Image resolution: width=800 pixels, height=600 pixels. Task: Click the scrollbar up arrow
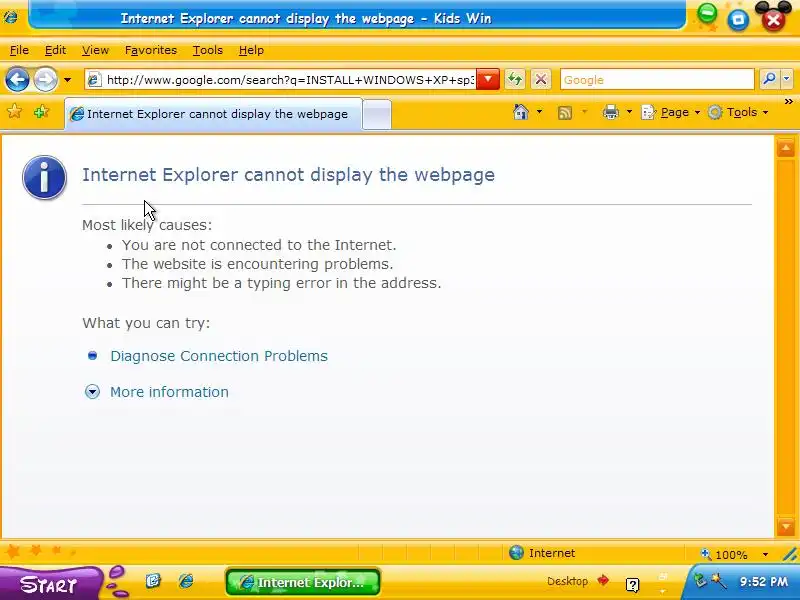(785, 148)
